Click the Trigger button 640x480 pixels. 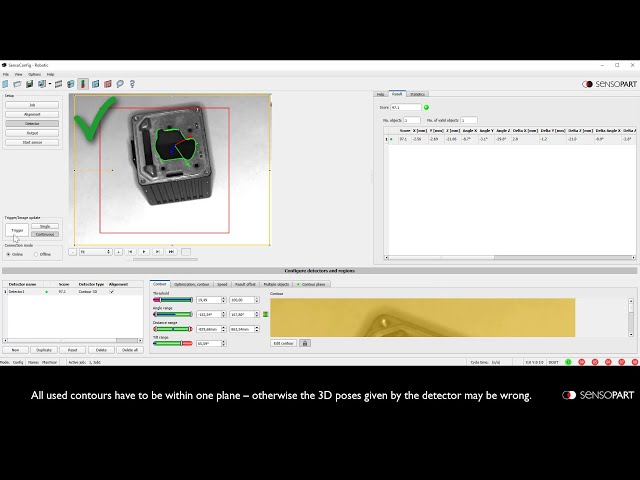pyautogui.click(x=17, y=230)
